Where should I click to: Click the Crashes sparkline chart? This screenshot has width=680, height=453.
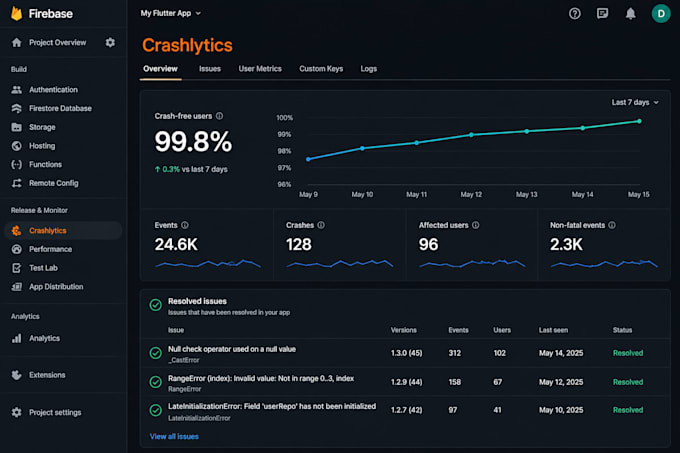[340, 264]
